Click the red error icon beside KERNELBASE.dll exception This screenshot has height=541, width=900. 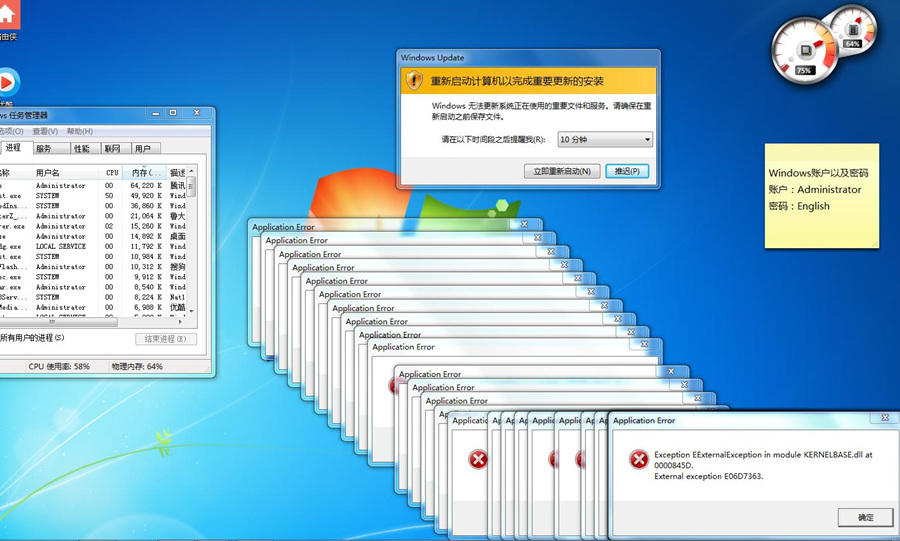pyautogui.click(x=638, y=459)
